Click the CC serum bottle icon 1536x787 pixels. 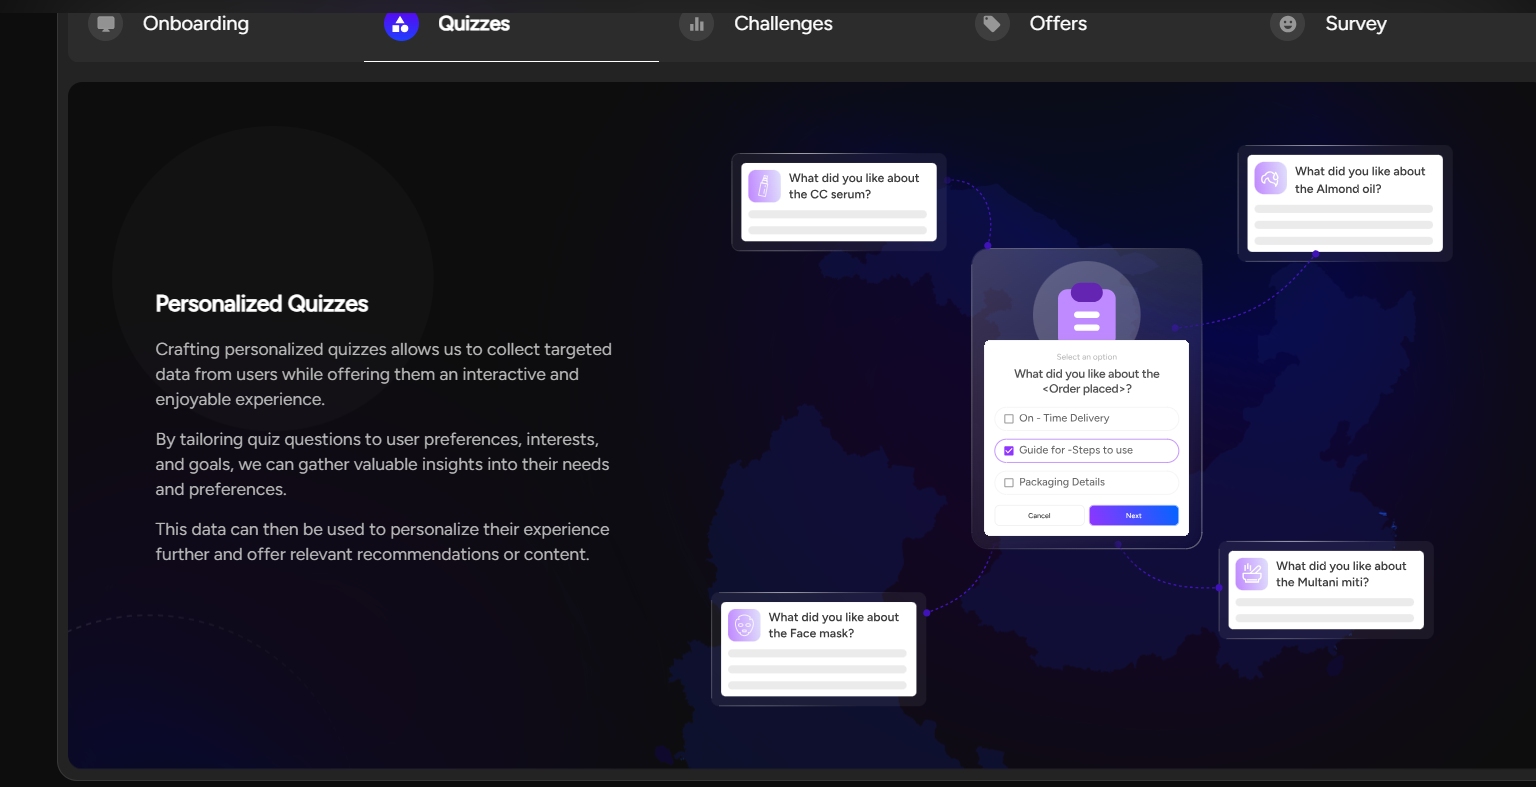[x=765, y=186]
